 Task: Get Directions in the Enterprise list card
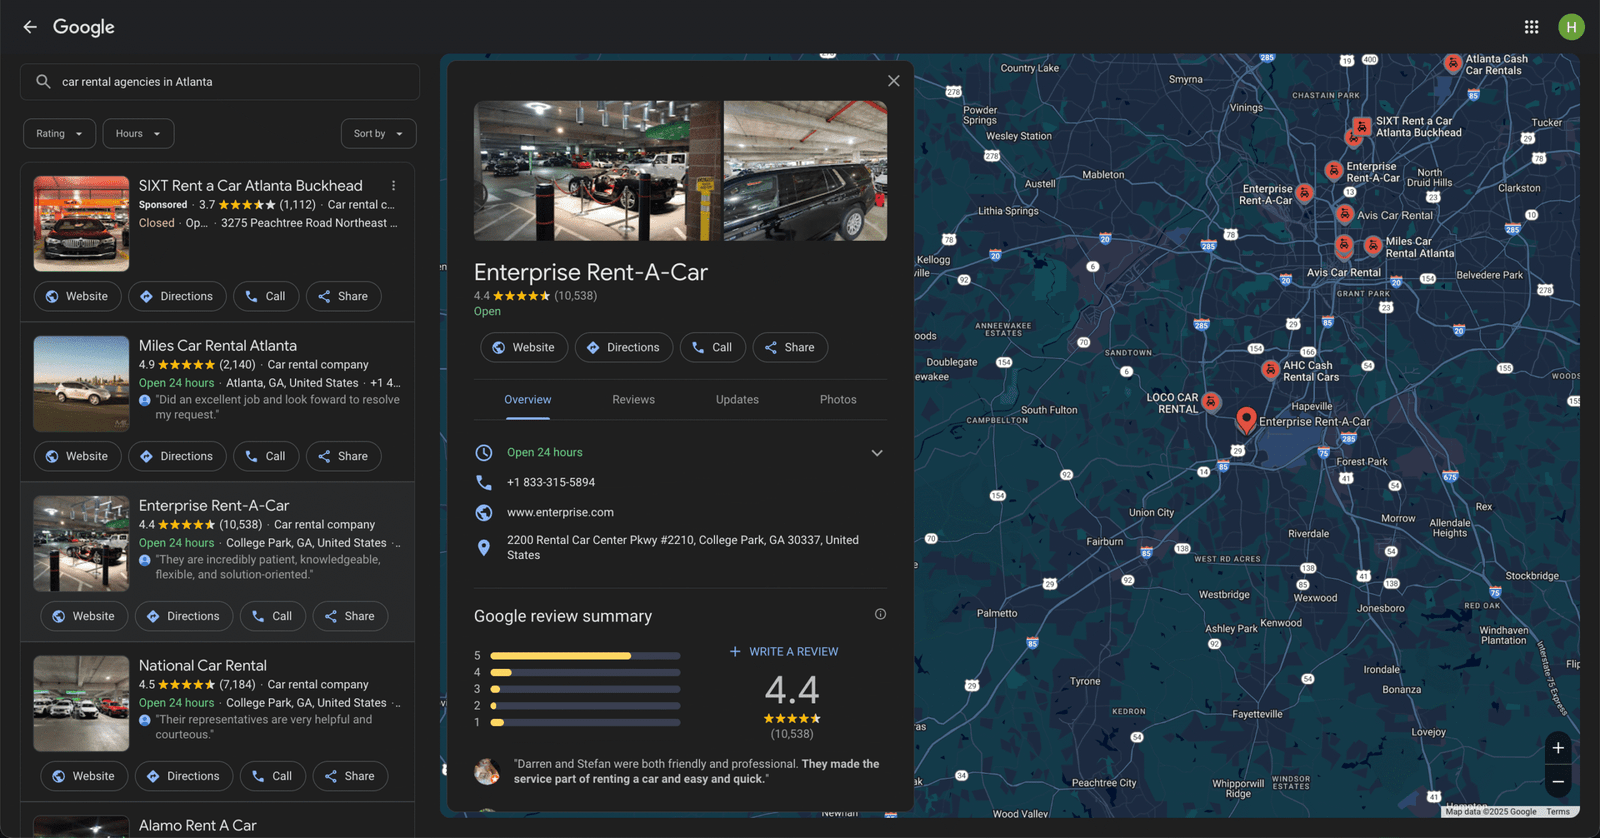pyautogui.click(x=184, y=616)
